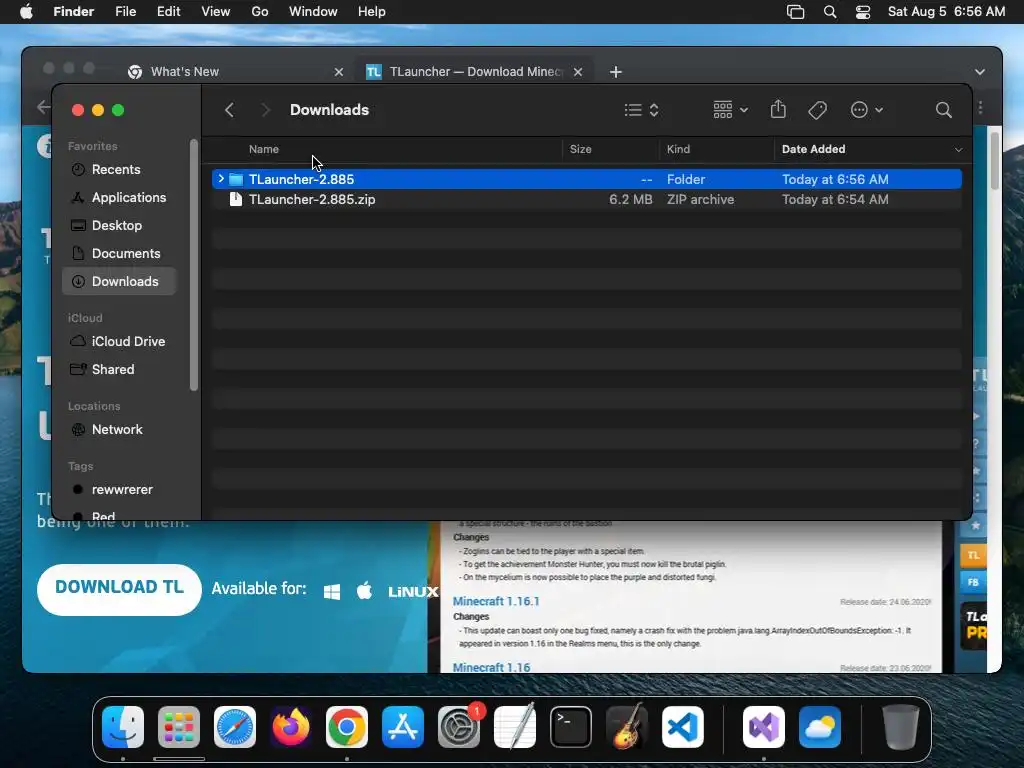
Task: Click the Finder sidebar scrollbar
Action: pos(193,264)
